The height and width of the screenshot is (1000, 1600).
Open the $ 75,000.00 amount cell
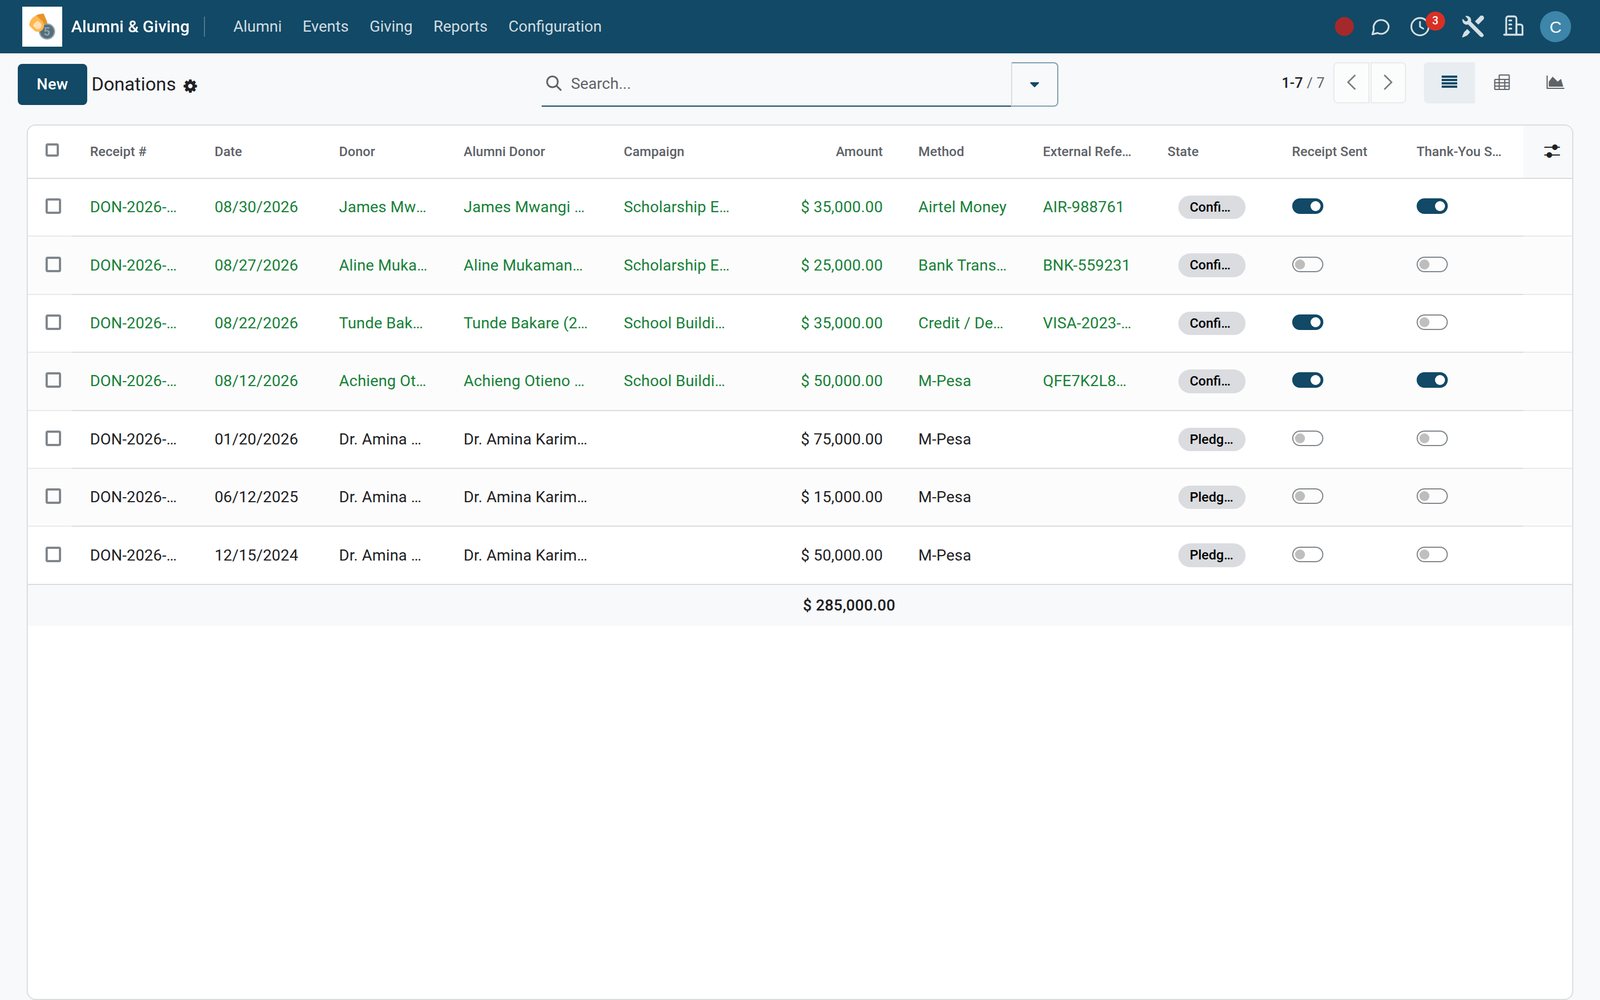click(x=841, y=439)
